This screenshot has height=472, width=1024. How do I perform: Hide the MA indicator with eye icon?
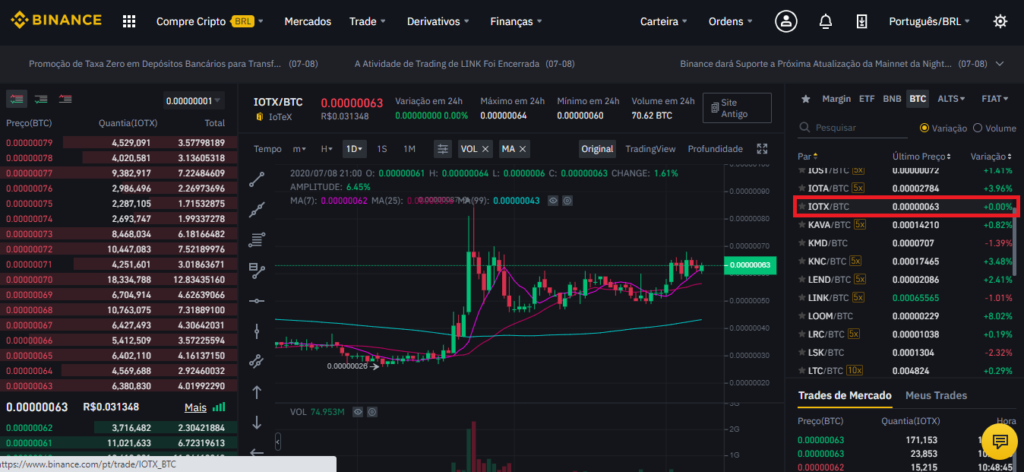pos(553,200)
